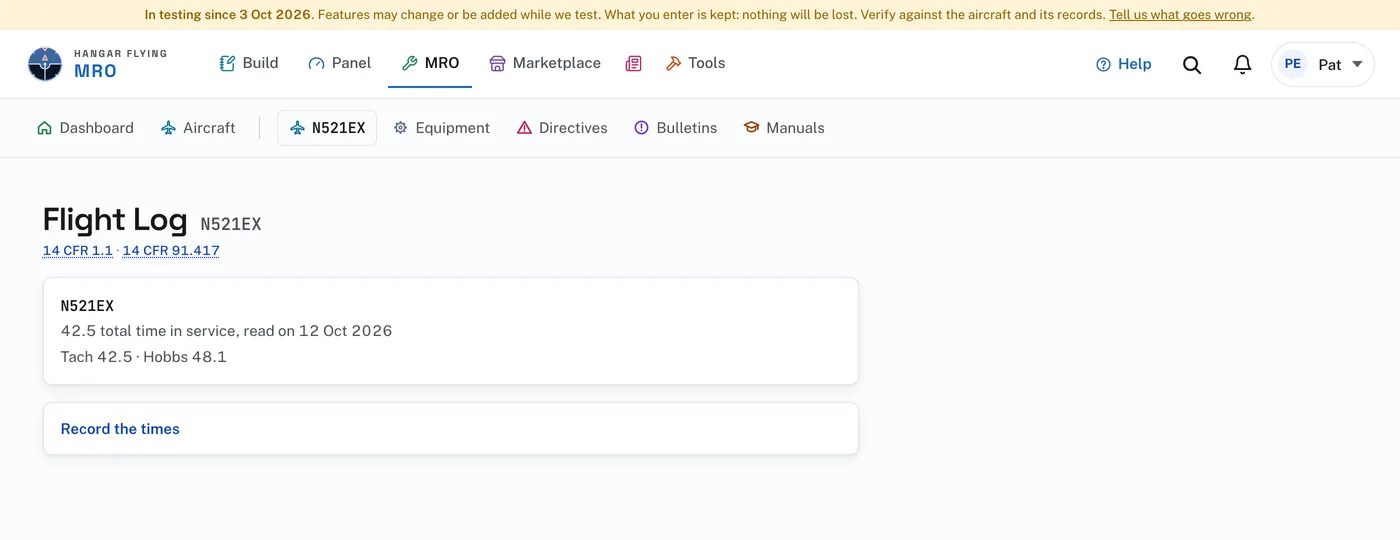
Task: Click the Panel gauge icon
Action: pyautogui.click(x=316, y=63)
